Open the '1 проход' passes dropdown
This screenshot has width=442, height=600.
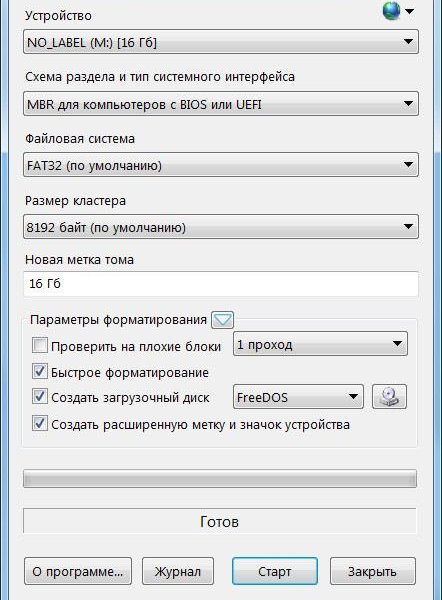tap(320, 344)
